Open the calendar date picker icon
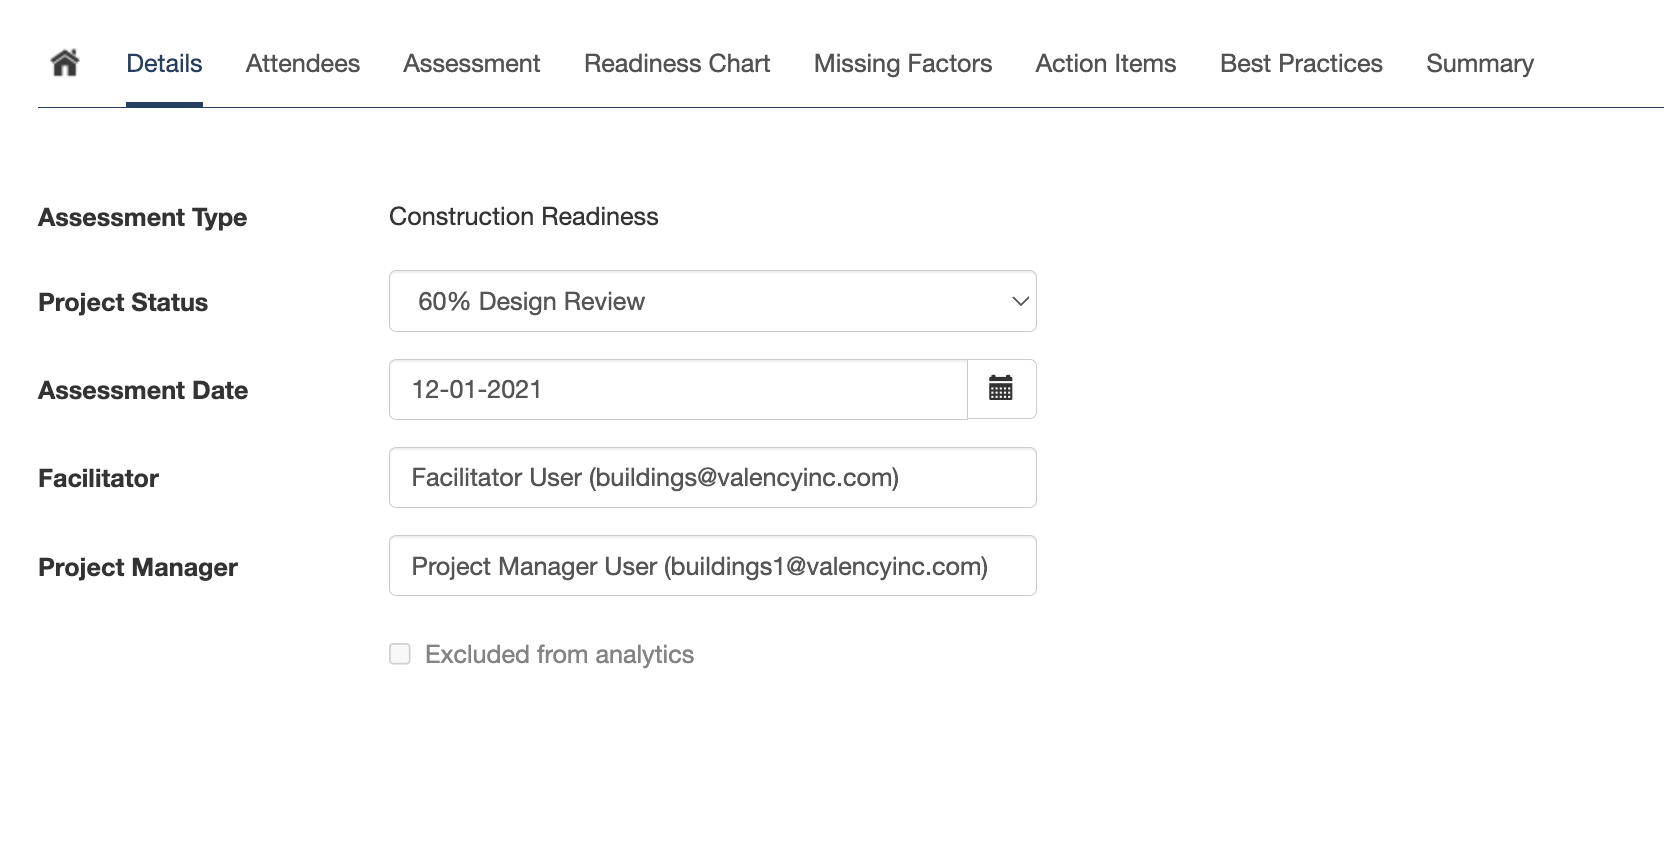The height and width of the screenshot is (860, 1664). (x=1001, y=389)
